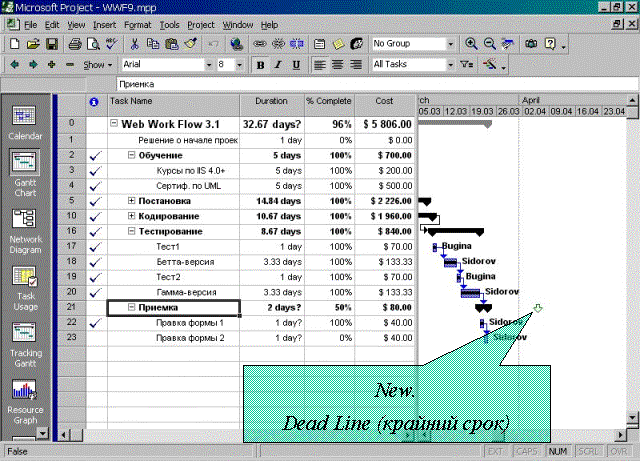Click the entry bar containing Приемка
The height and width of the screenshot is (461, 640).
377,85
